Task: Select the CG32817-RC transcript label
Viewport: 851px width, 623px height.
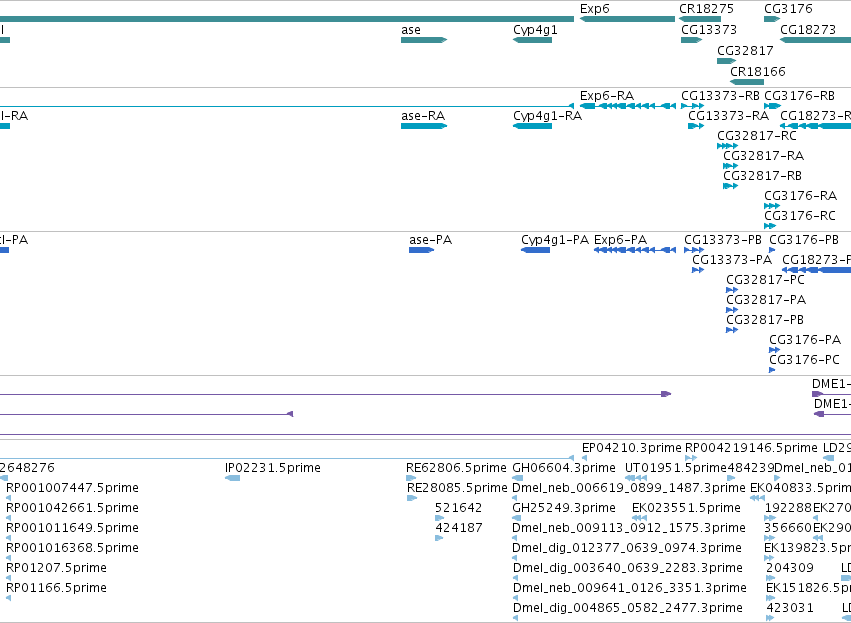Action: point(757,136)
